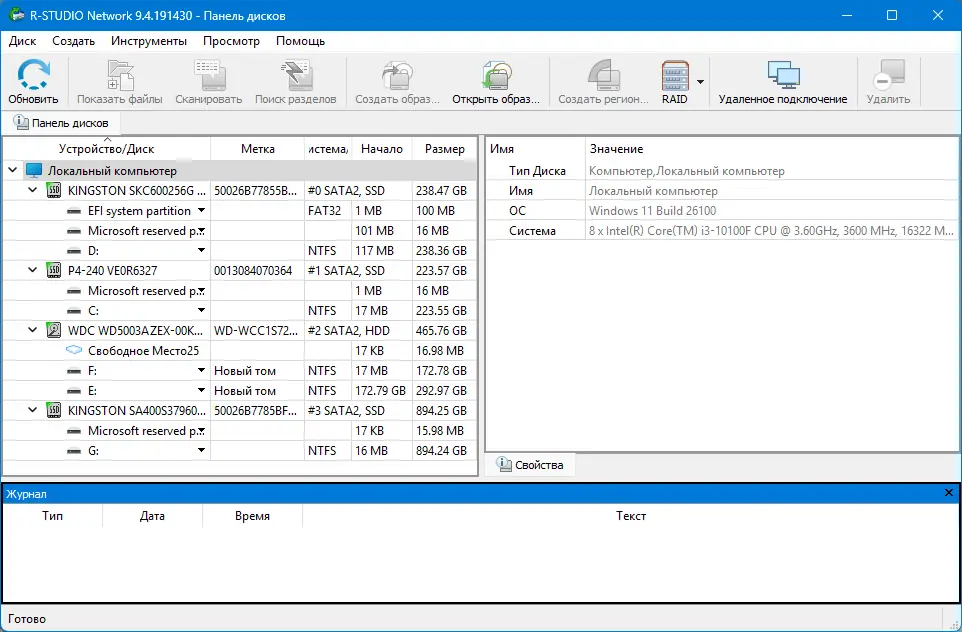The height and width of the screenshot is (632, 962).
Task: Open Удаленное подключение via its icon
Action: pos(784,78)
